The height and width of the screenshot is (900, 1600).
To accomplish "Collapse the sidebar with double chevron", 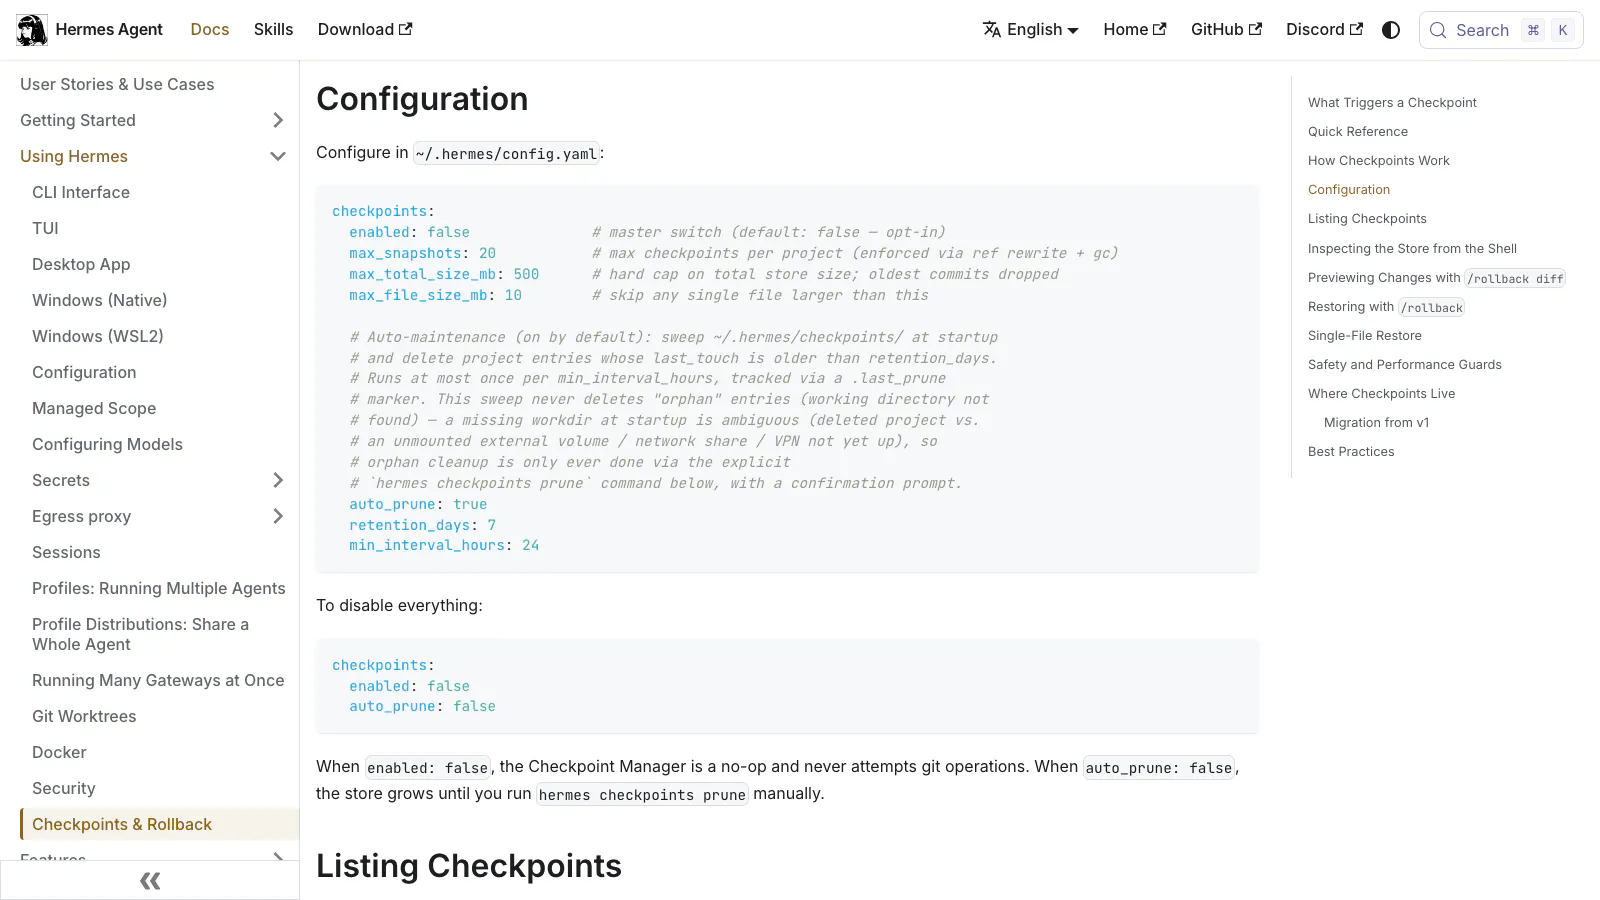I will pyautogui.click(x=150, y=880).
